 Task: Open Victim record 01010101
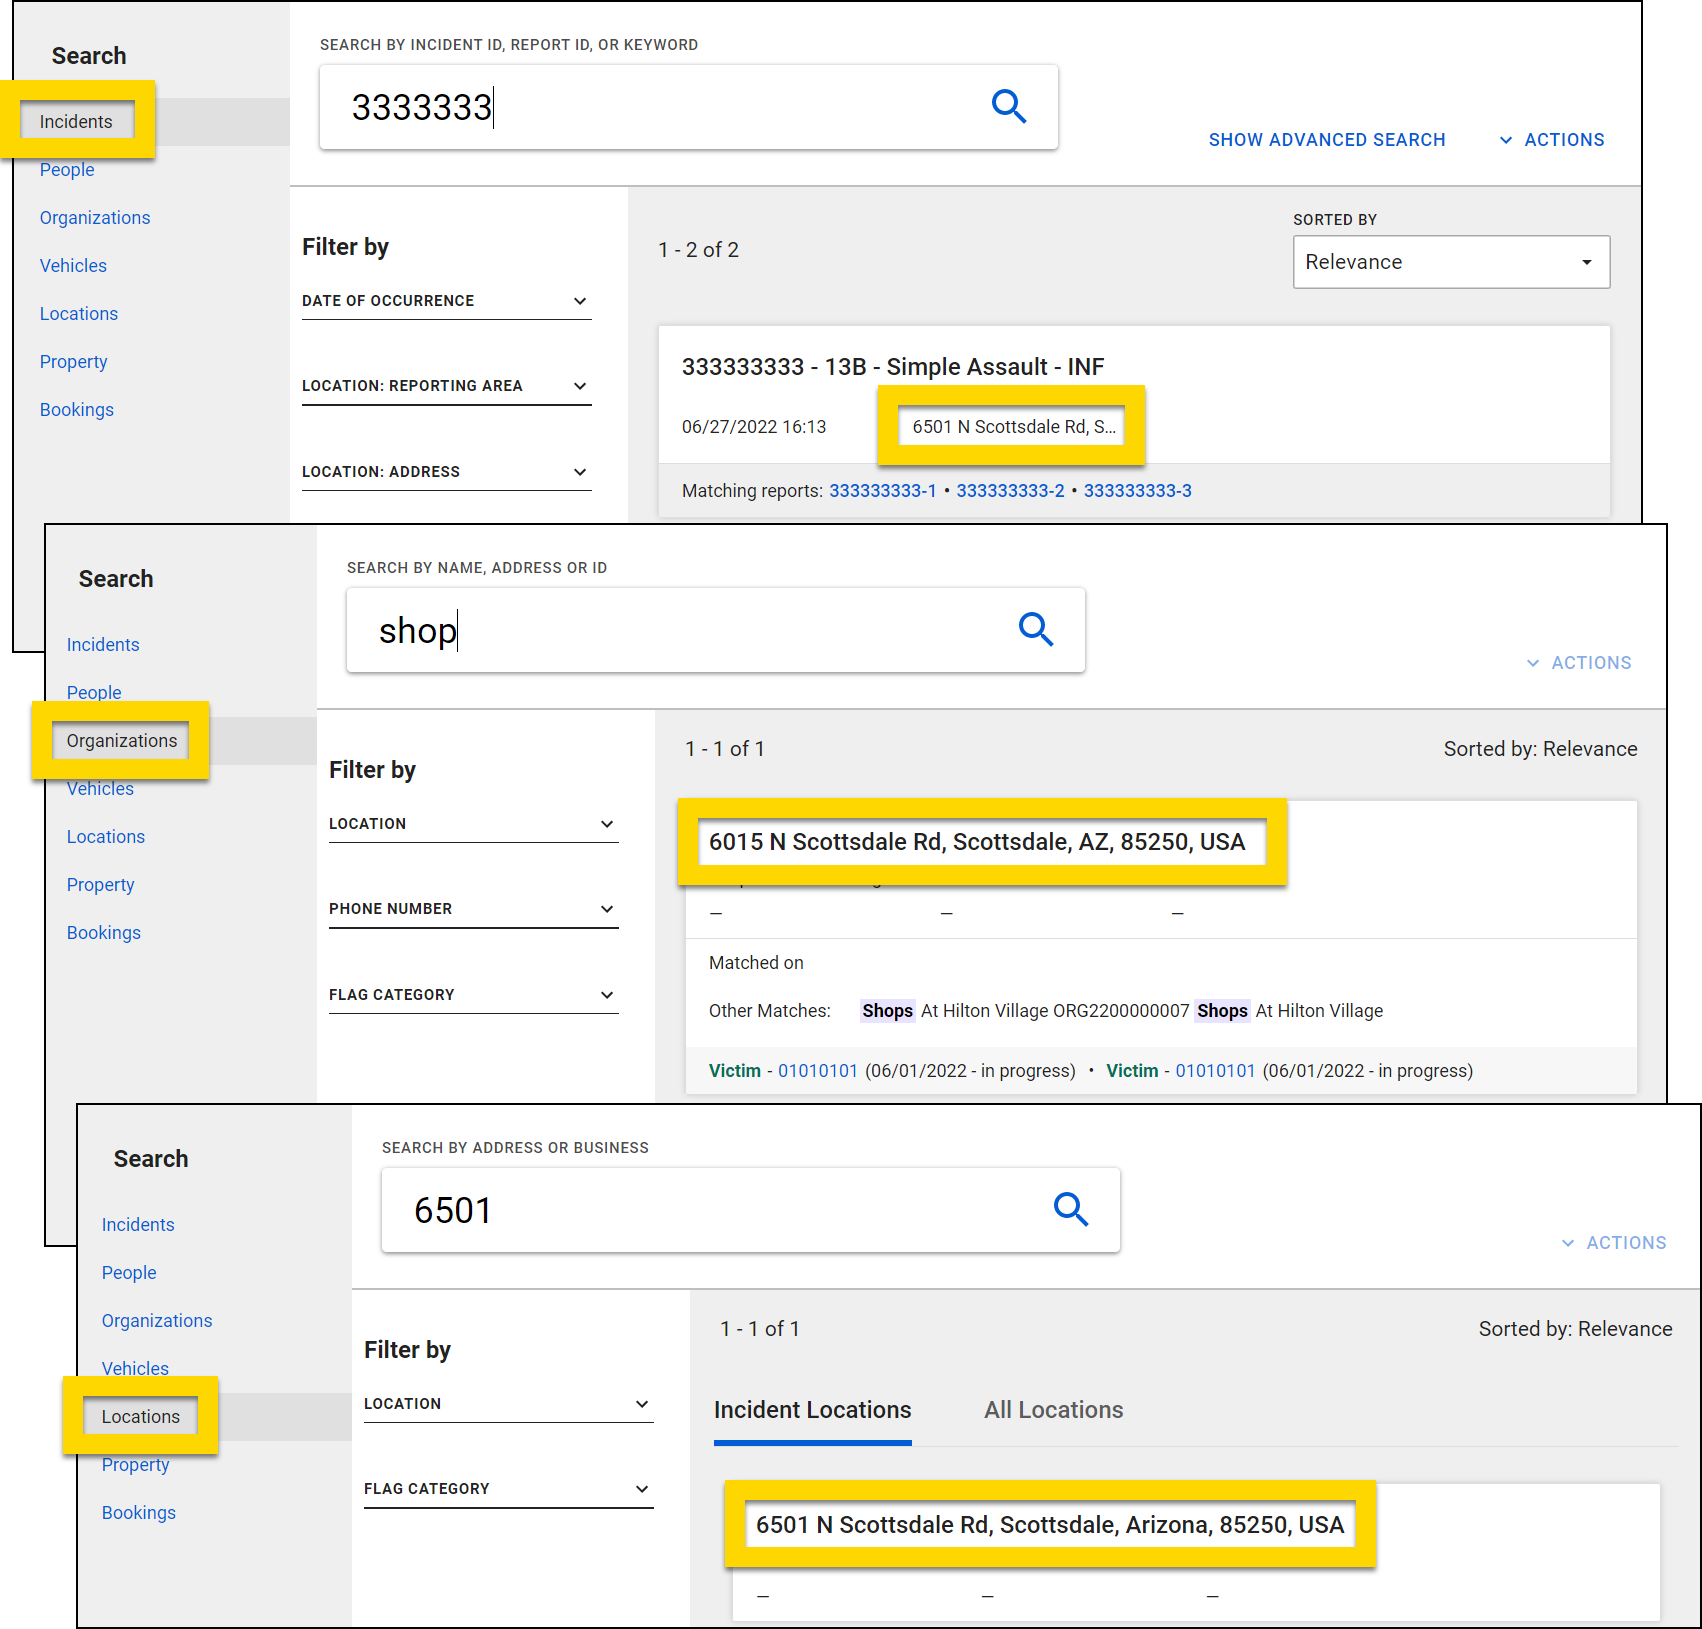point(817,1070)
